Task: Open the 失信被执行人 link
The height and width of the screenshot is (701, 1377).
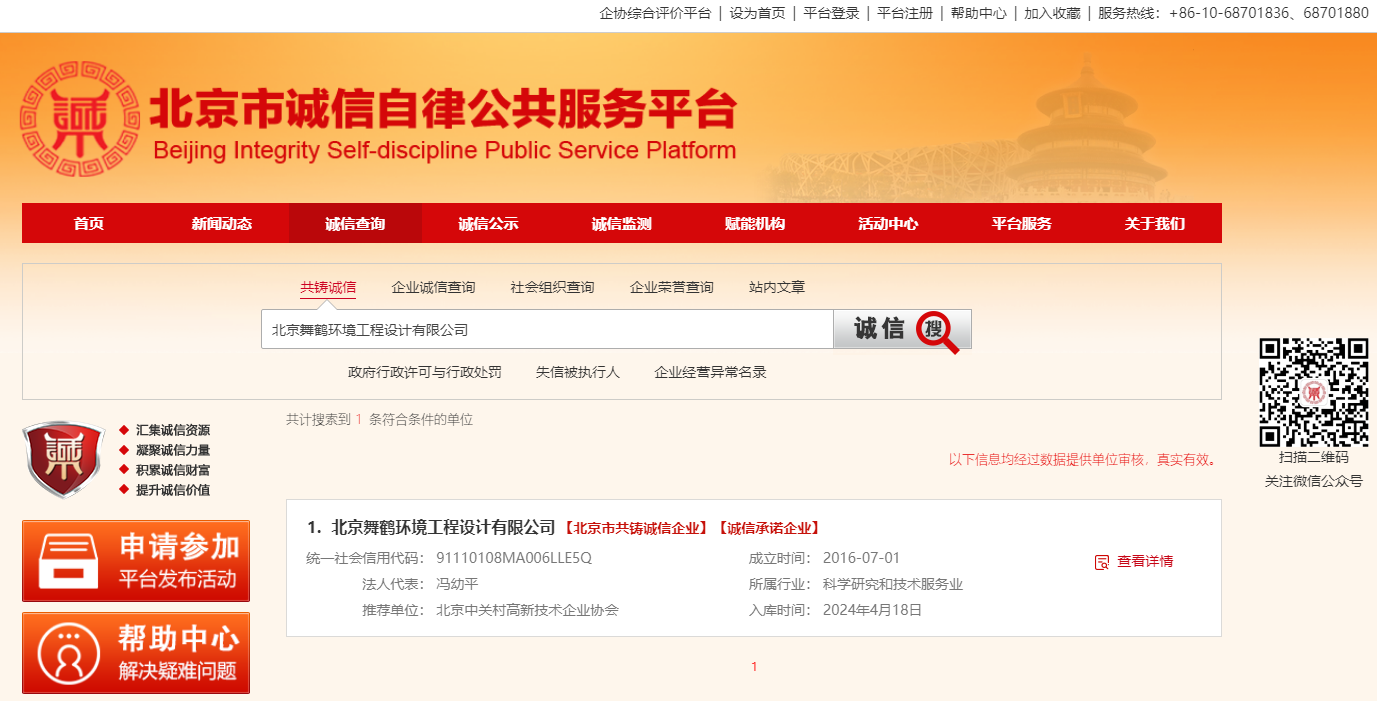Action: pyautogui.click(x=578, y=372)
